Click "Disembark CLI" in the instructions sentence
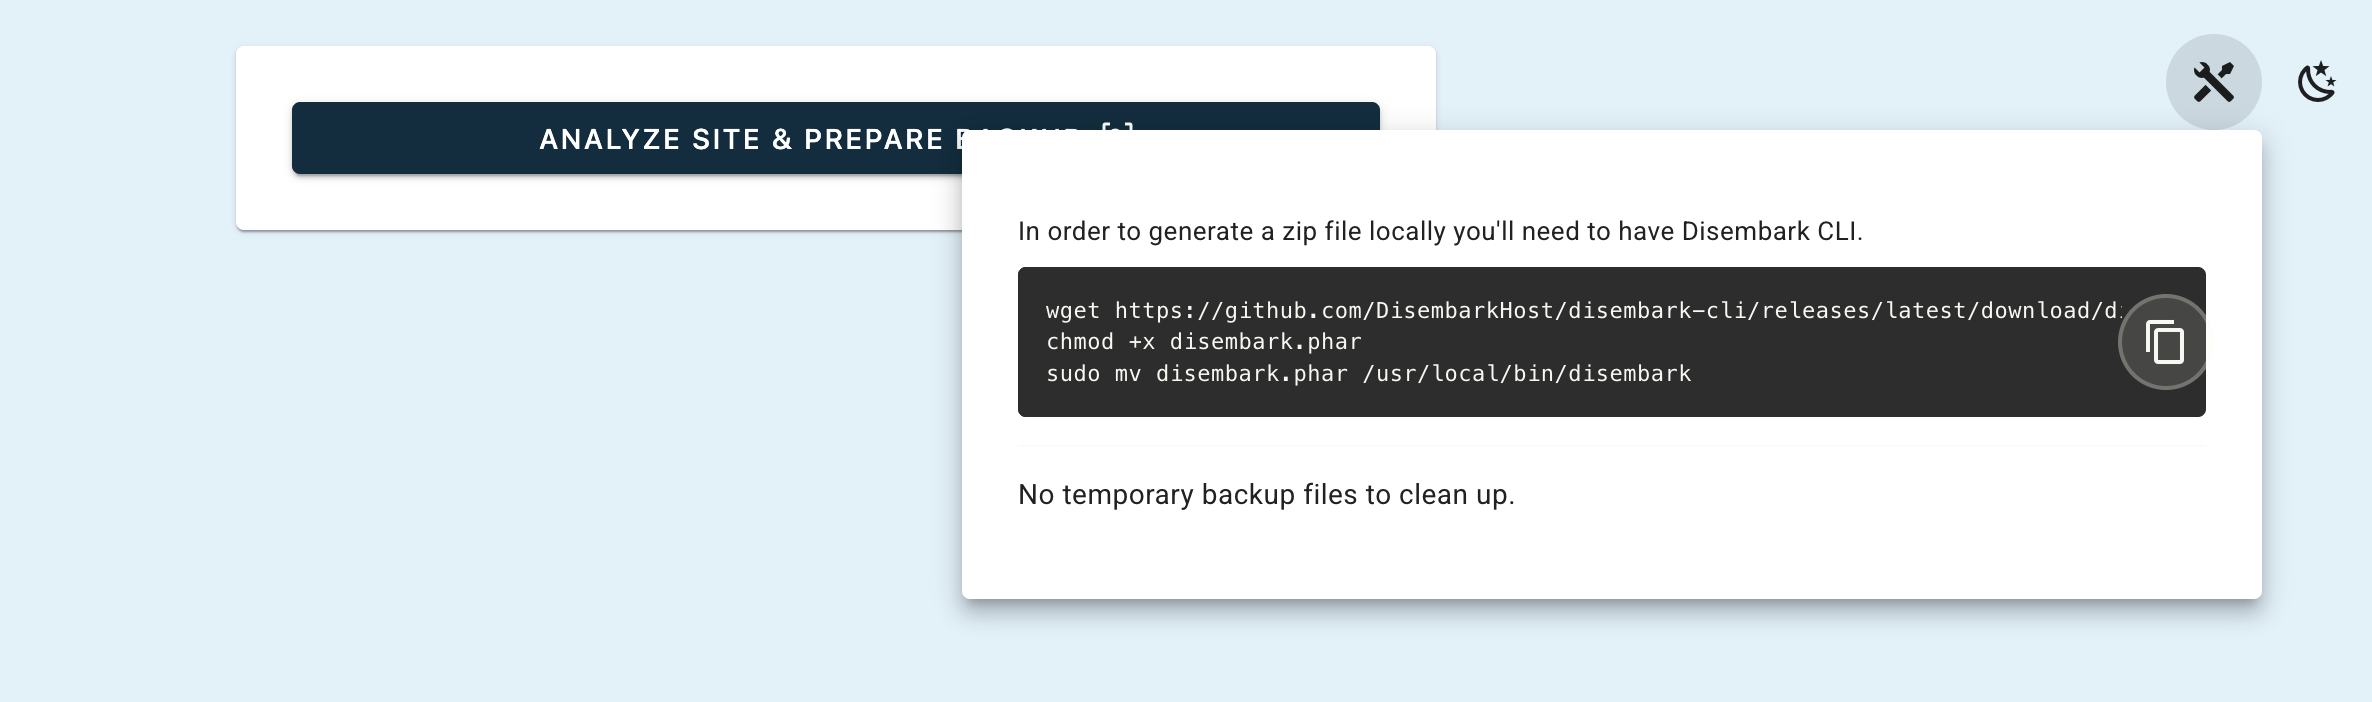The image size is (2372, 702). click(1770, 232)
